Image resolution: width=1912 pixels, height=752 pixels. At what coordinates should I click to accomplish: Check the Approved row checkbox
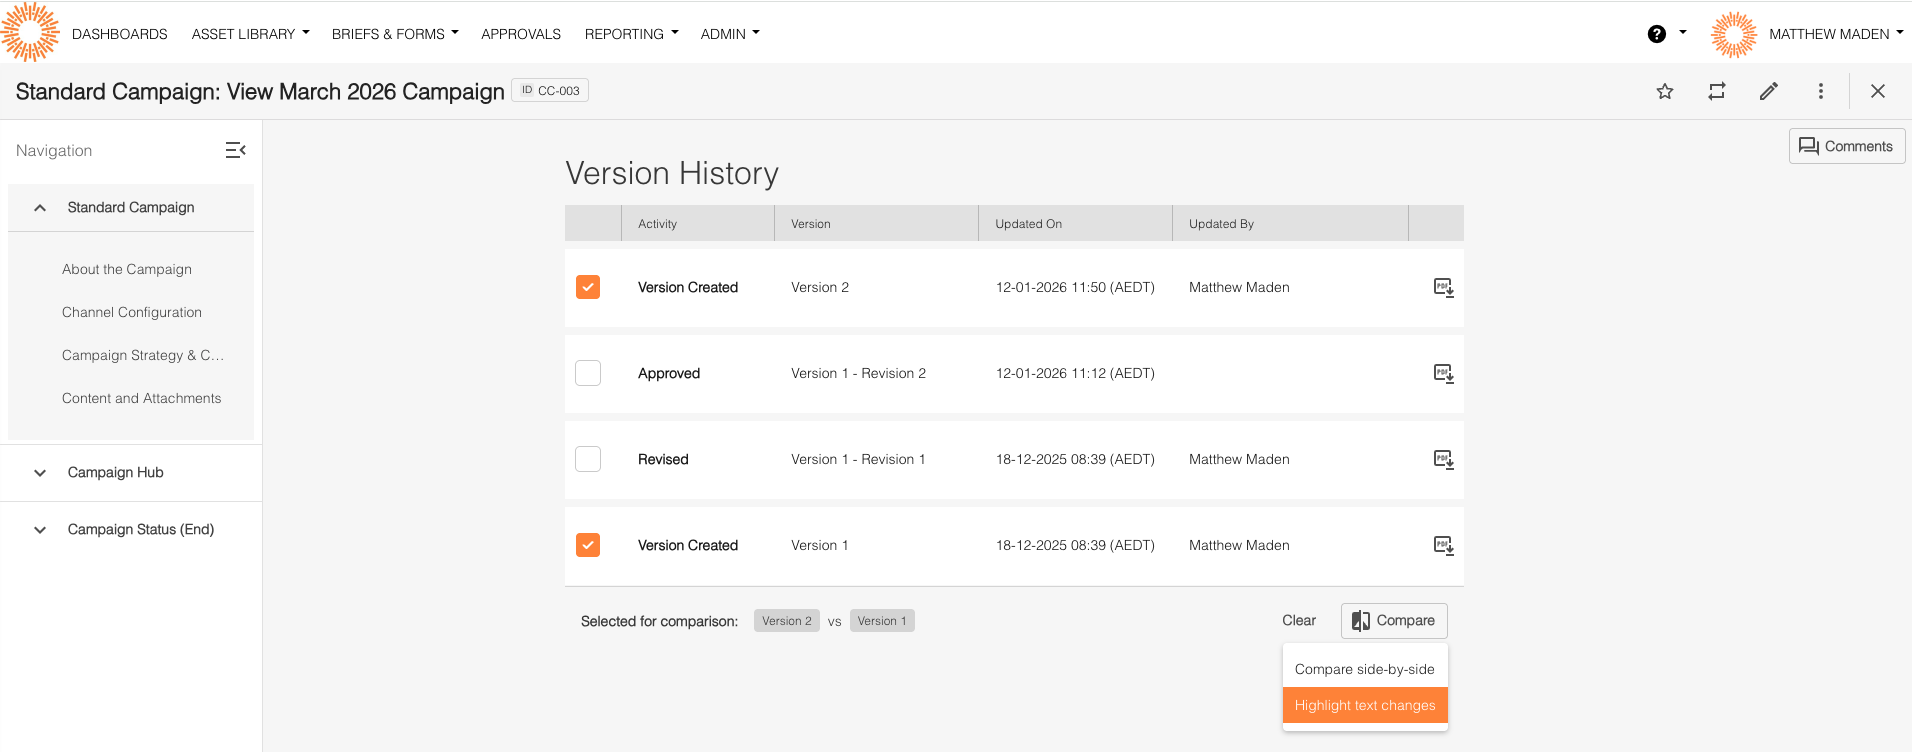588,374
